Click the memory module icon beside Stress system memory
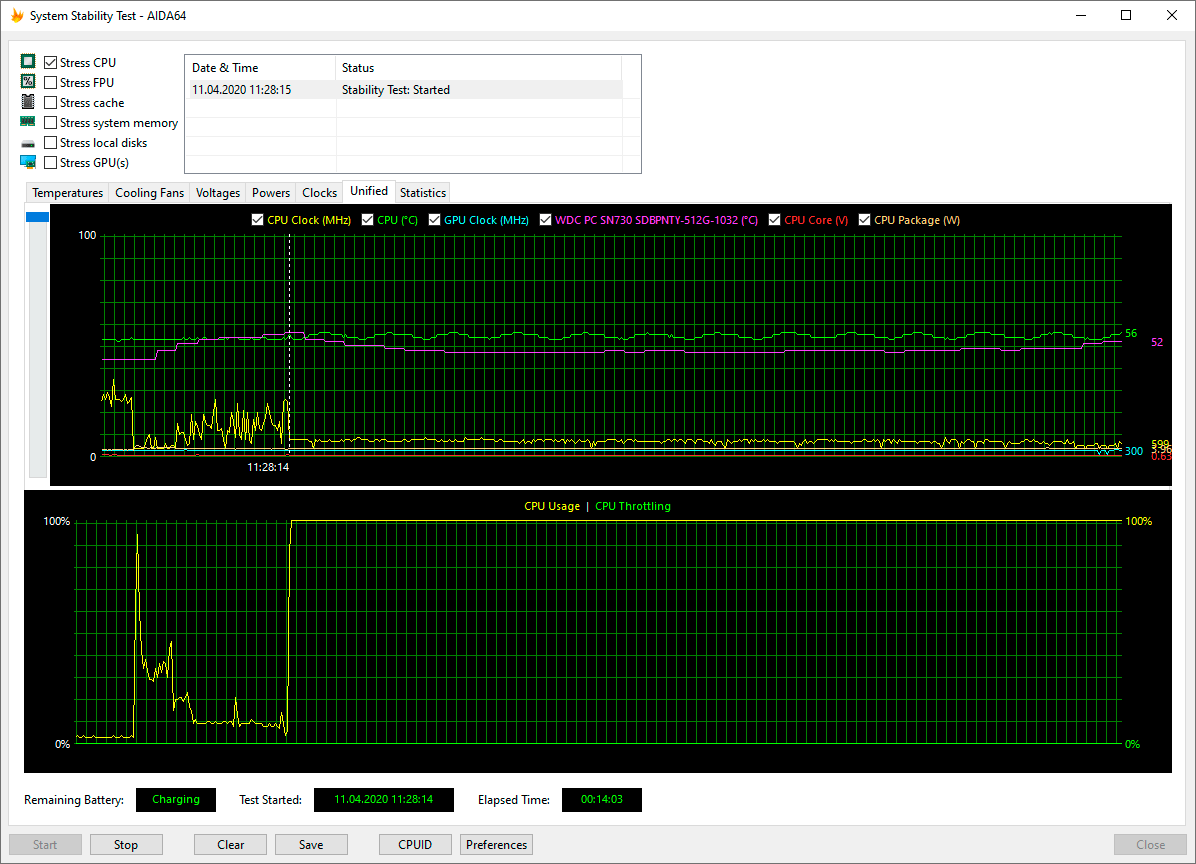 (x=28, y=122)
